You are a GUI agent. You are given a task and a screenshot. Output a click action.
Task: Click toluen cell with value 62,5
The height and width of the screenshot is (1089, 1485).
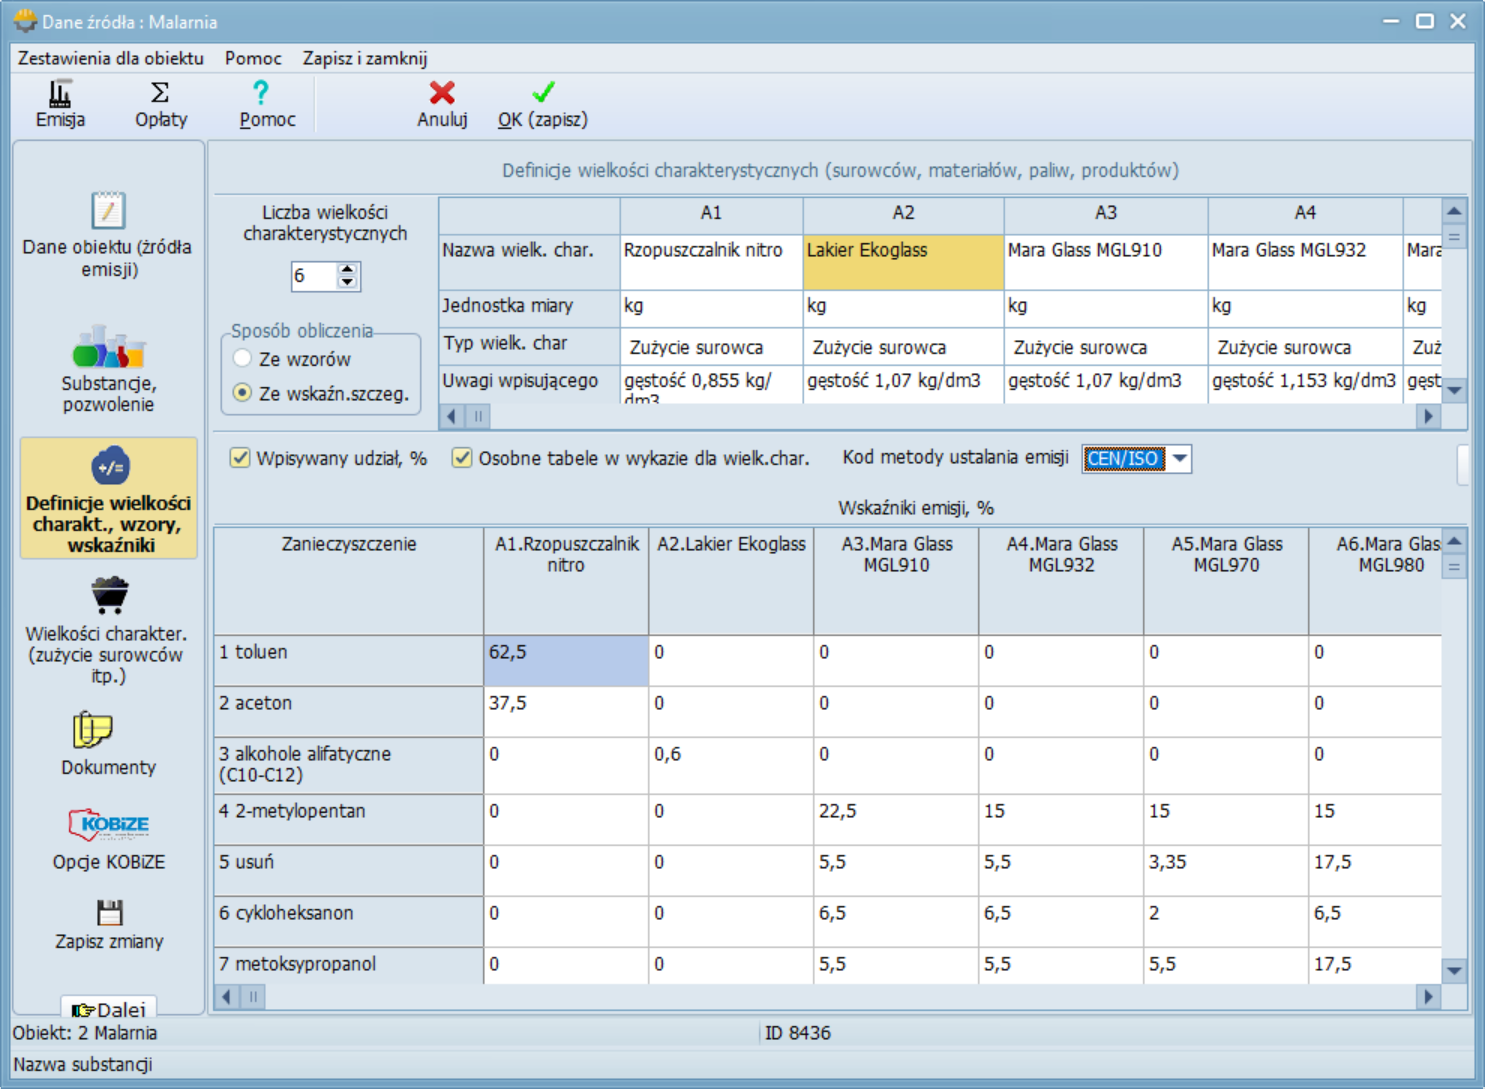[566, 661]
